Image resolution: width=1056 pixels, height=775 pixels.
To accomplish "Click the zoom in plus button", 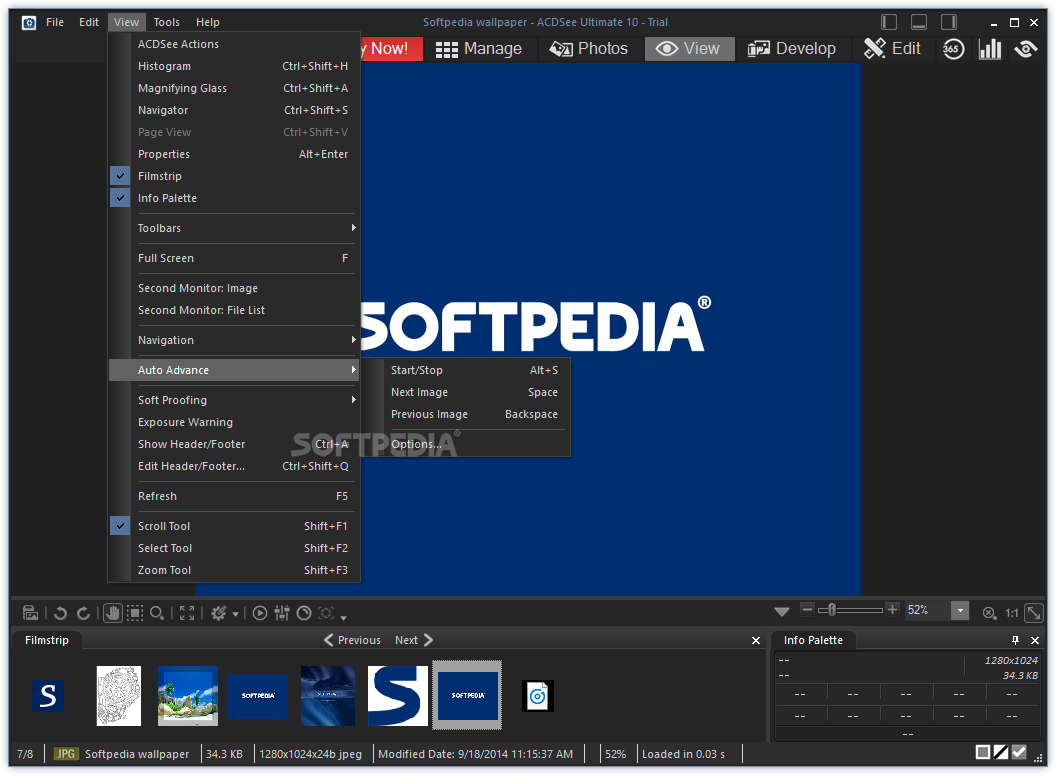I will 892,609.
